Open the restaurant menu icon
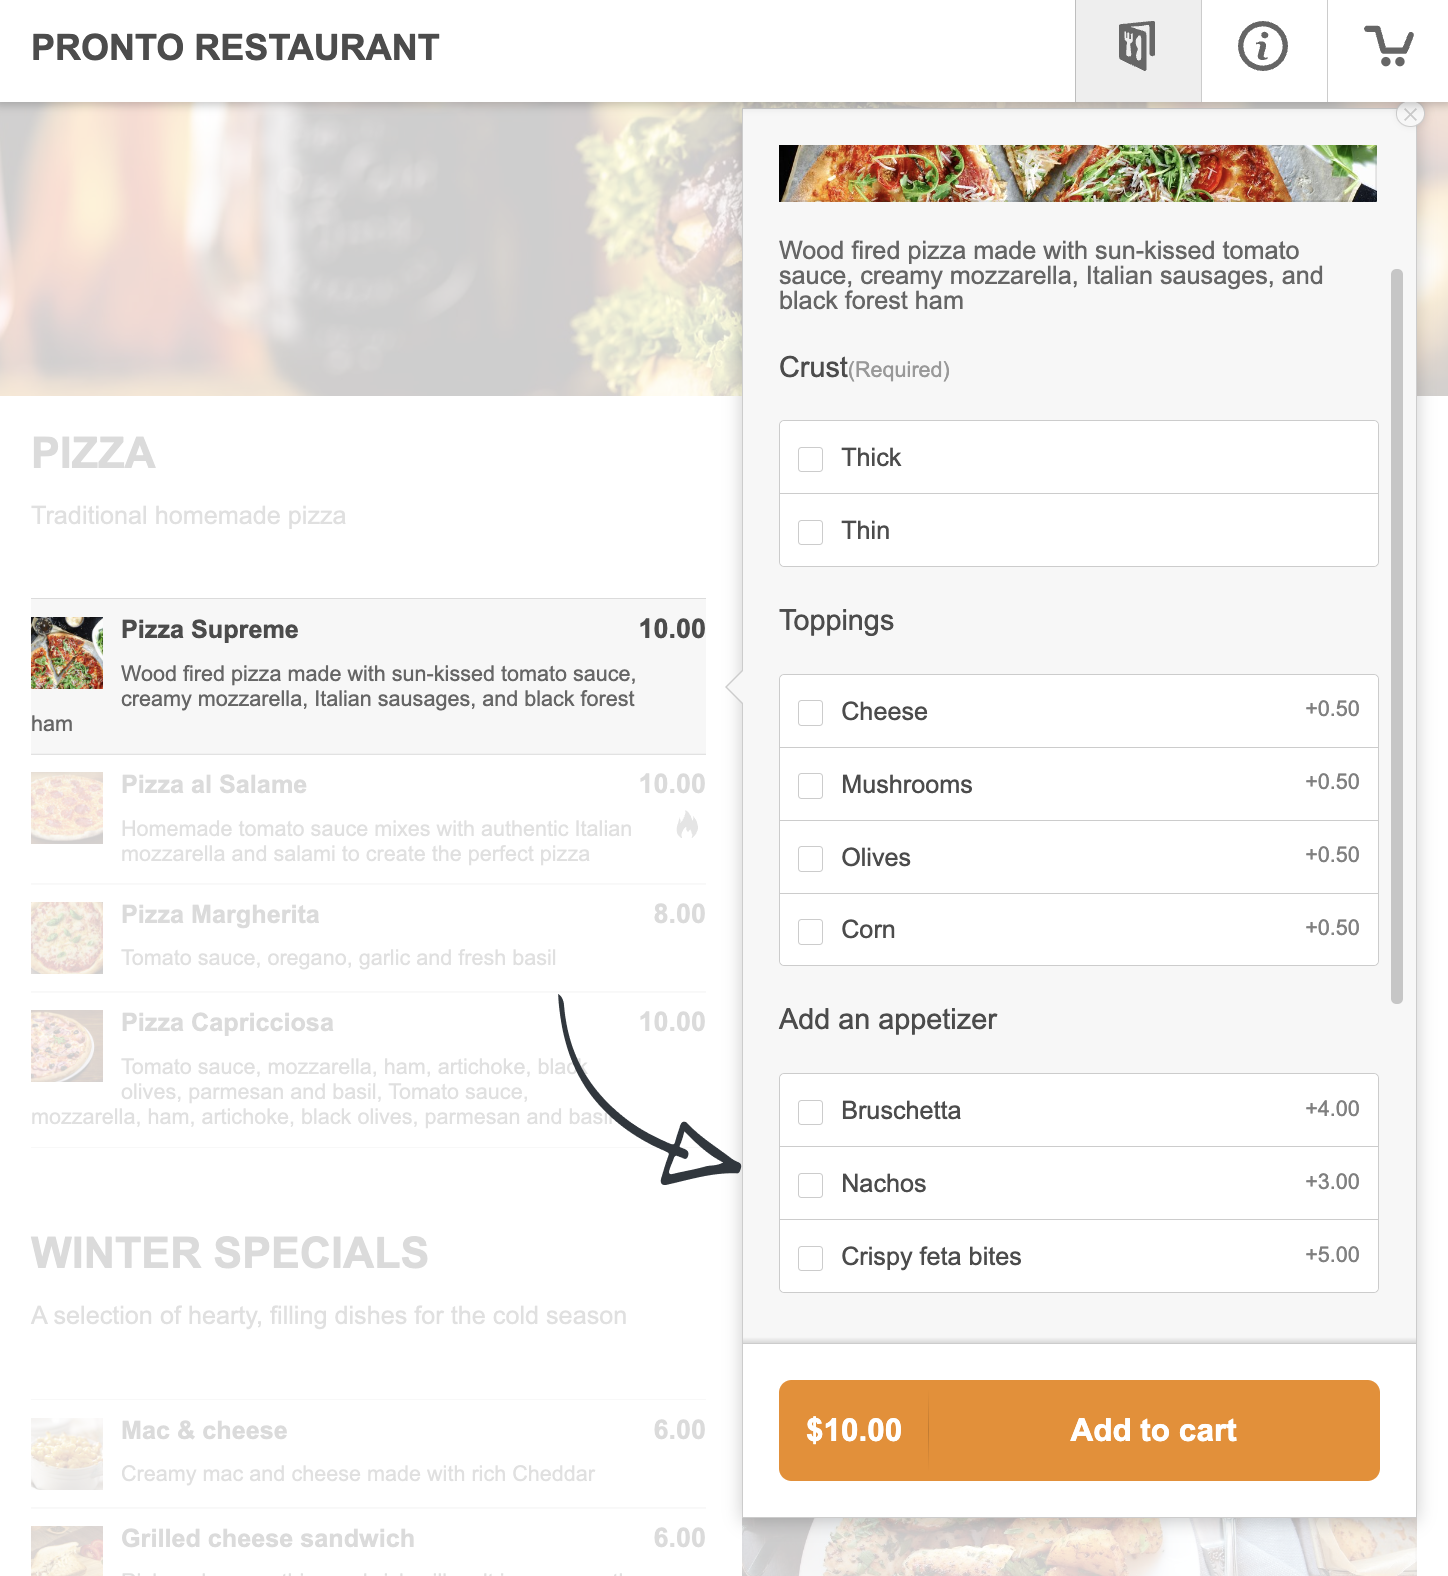1448x1576 pixels. (x=1137, y=47)
